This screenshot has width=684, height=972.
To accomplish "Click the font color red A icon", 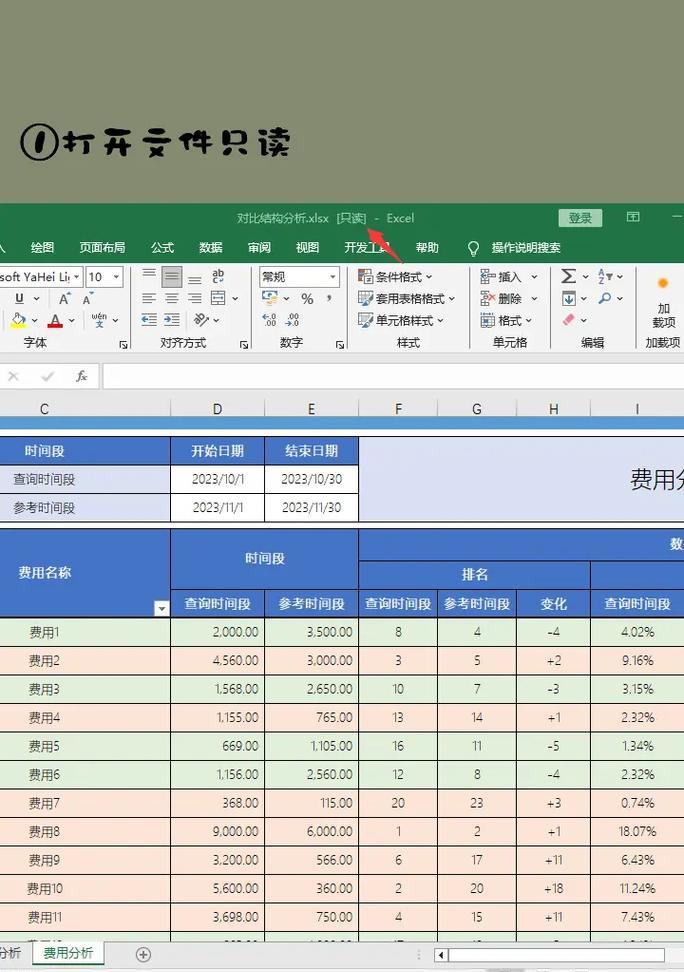I will coord(55,321).
